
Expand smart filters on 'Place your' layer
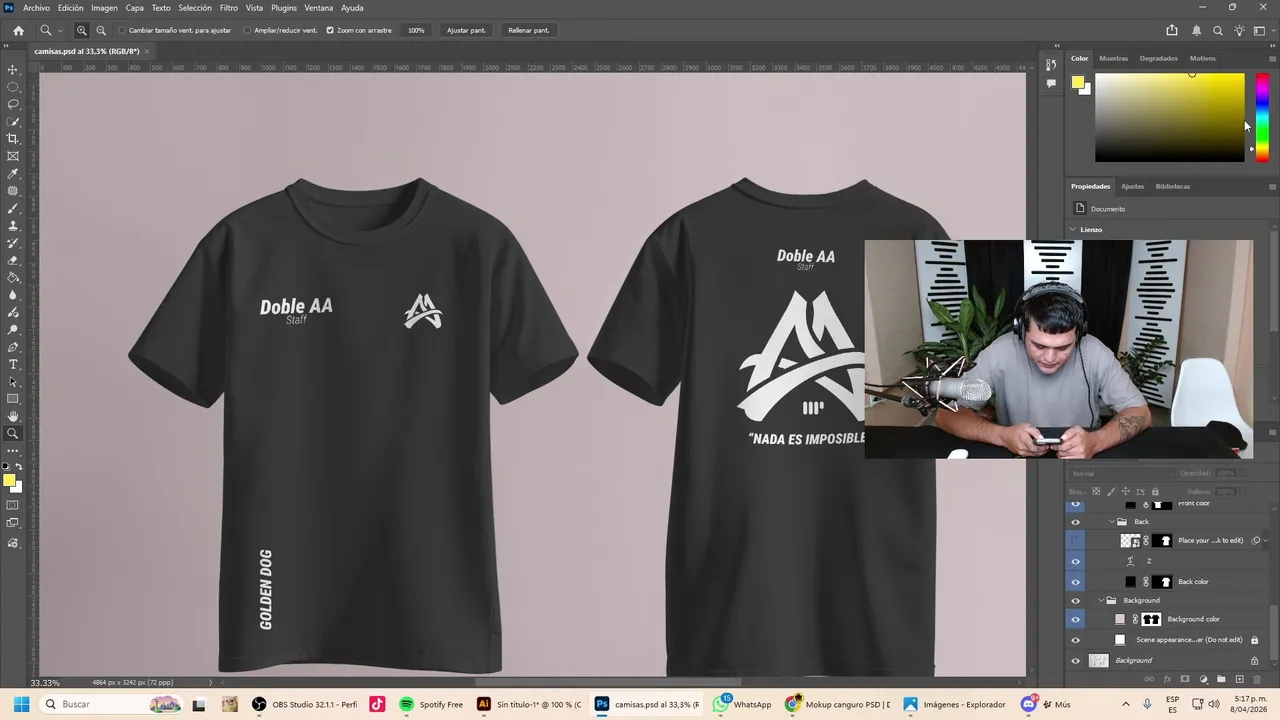coord(1265,541)
